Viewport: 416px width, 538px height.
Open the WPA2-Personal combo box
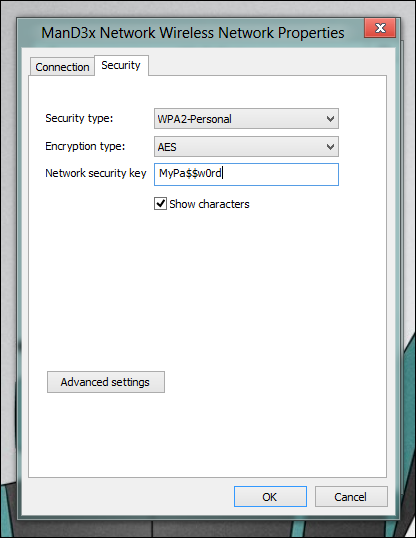pos(246,119)
